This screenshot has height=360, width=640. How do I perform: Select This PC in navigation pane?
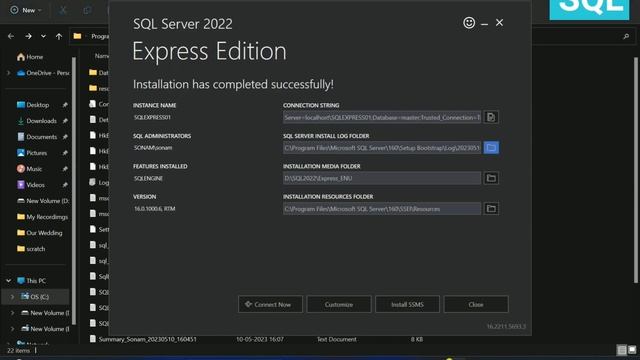31,281
